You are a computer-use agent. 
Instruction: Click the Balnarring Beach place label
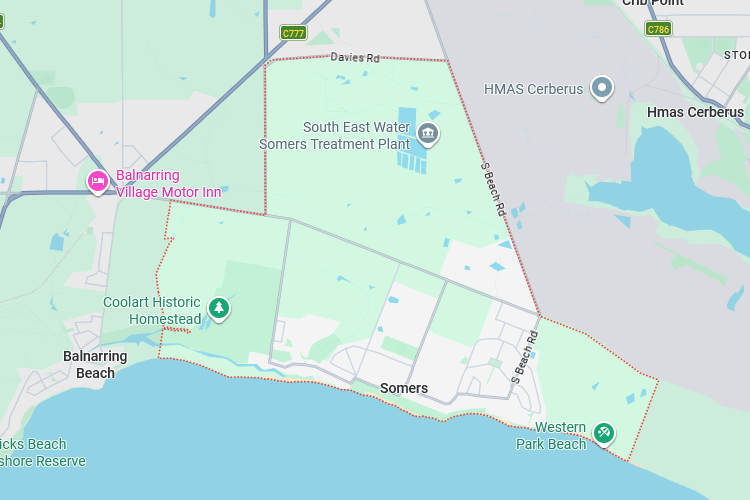click(x=95, y=365)
